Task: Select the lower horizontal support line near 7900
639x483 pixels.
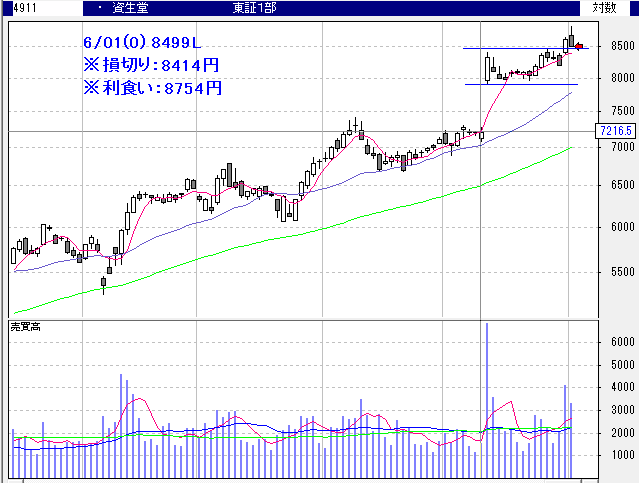Action: [520, 84]
